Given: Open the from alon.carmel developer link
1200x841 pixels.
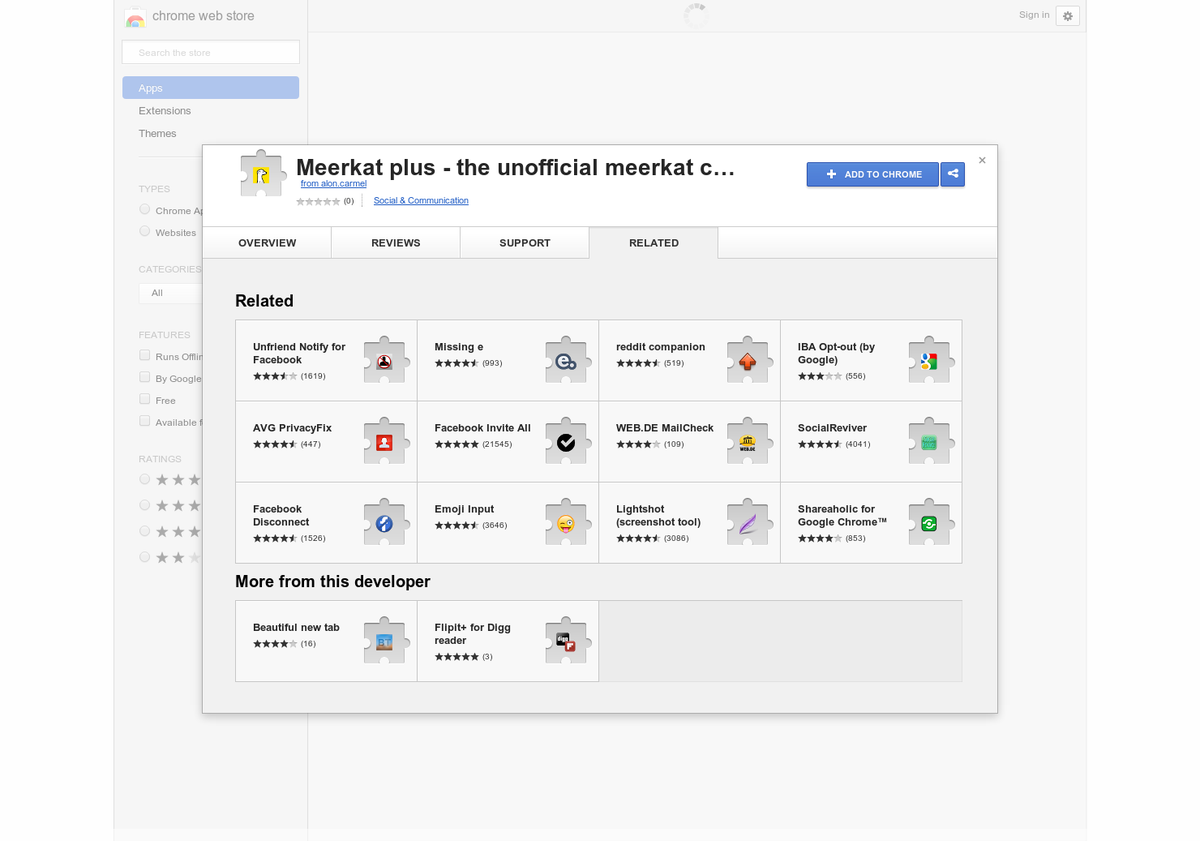Looking at the screenshot, I should [334, 184].
